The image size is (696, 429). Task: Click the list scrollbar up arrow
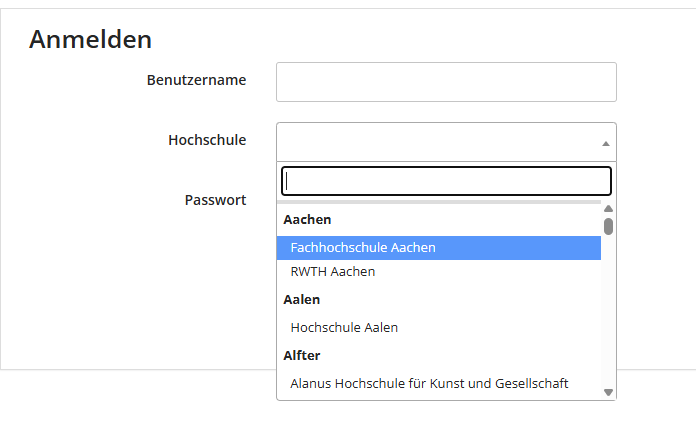608,209
